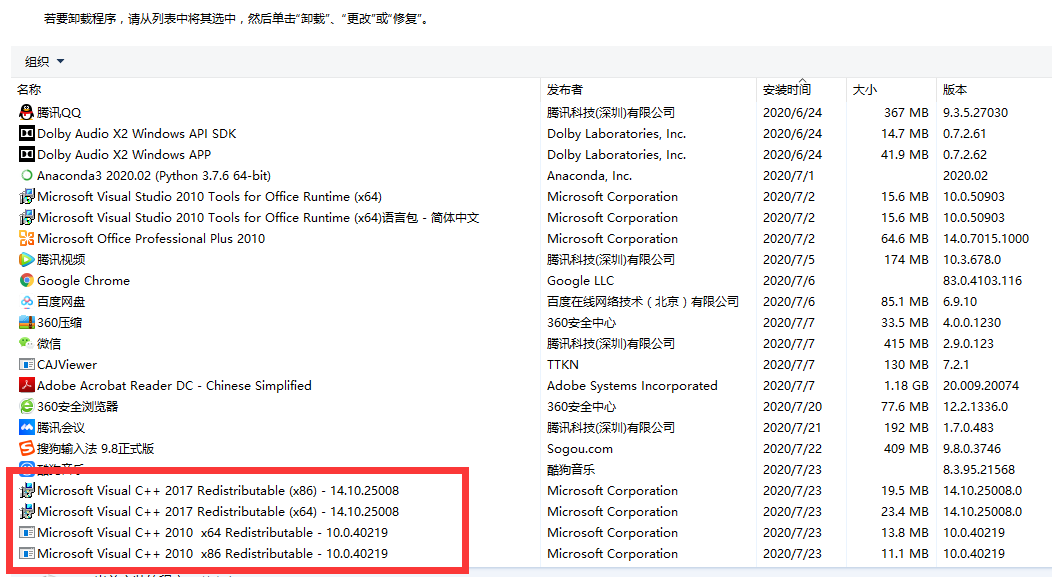
Task: Select 搜狗输入法 9.8正式版 entry
Action: (x=96, y=449)
